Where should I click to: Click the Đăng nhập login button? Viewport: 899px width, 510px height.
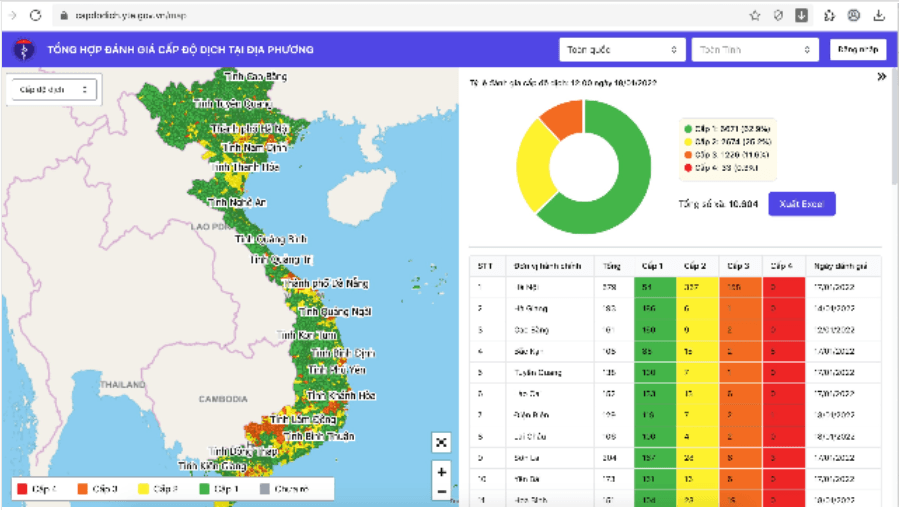tap(858, 50)
